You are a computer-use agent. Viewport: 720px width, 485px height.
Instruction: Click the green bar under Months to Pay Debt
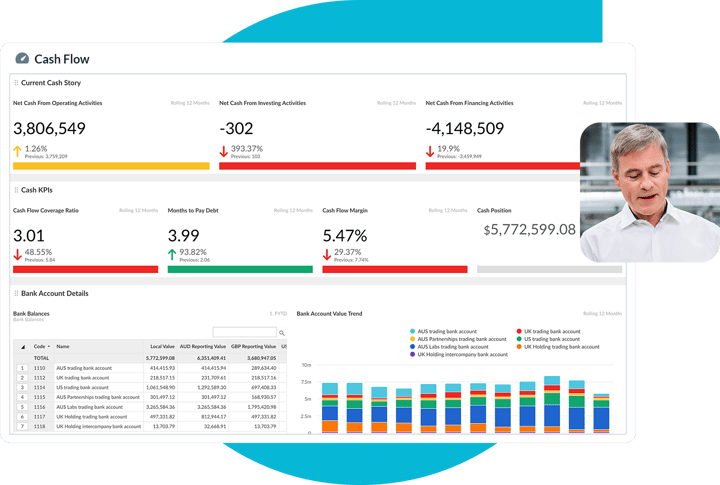240,269
